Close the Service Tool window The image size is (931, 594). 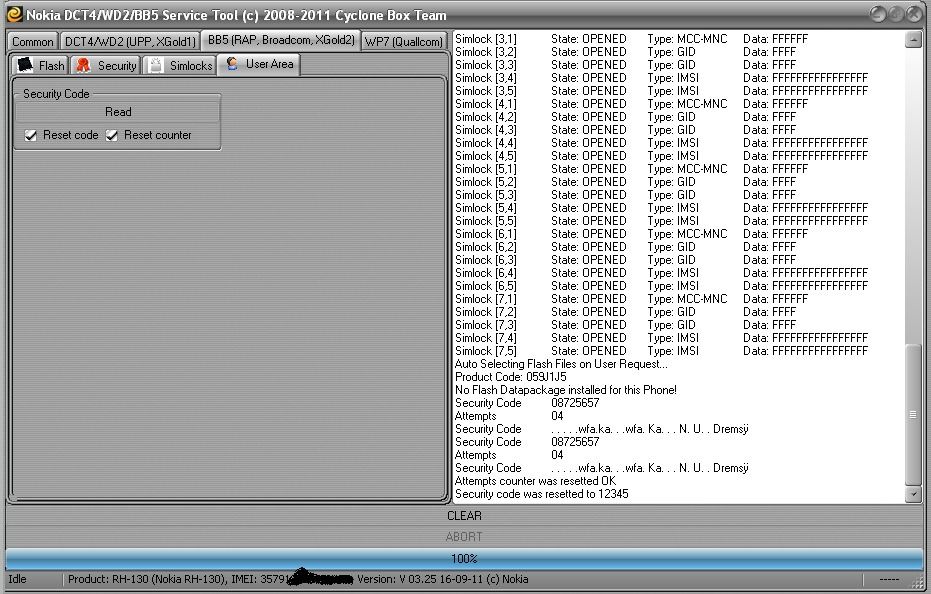(915, 14)
